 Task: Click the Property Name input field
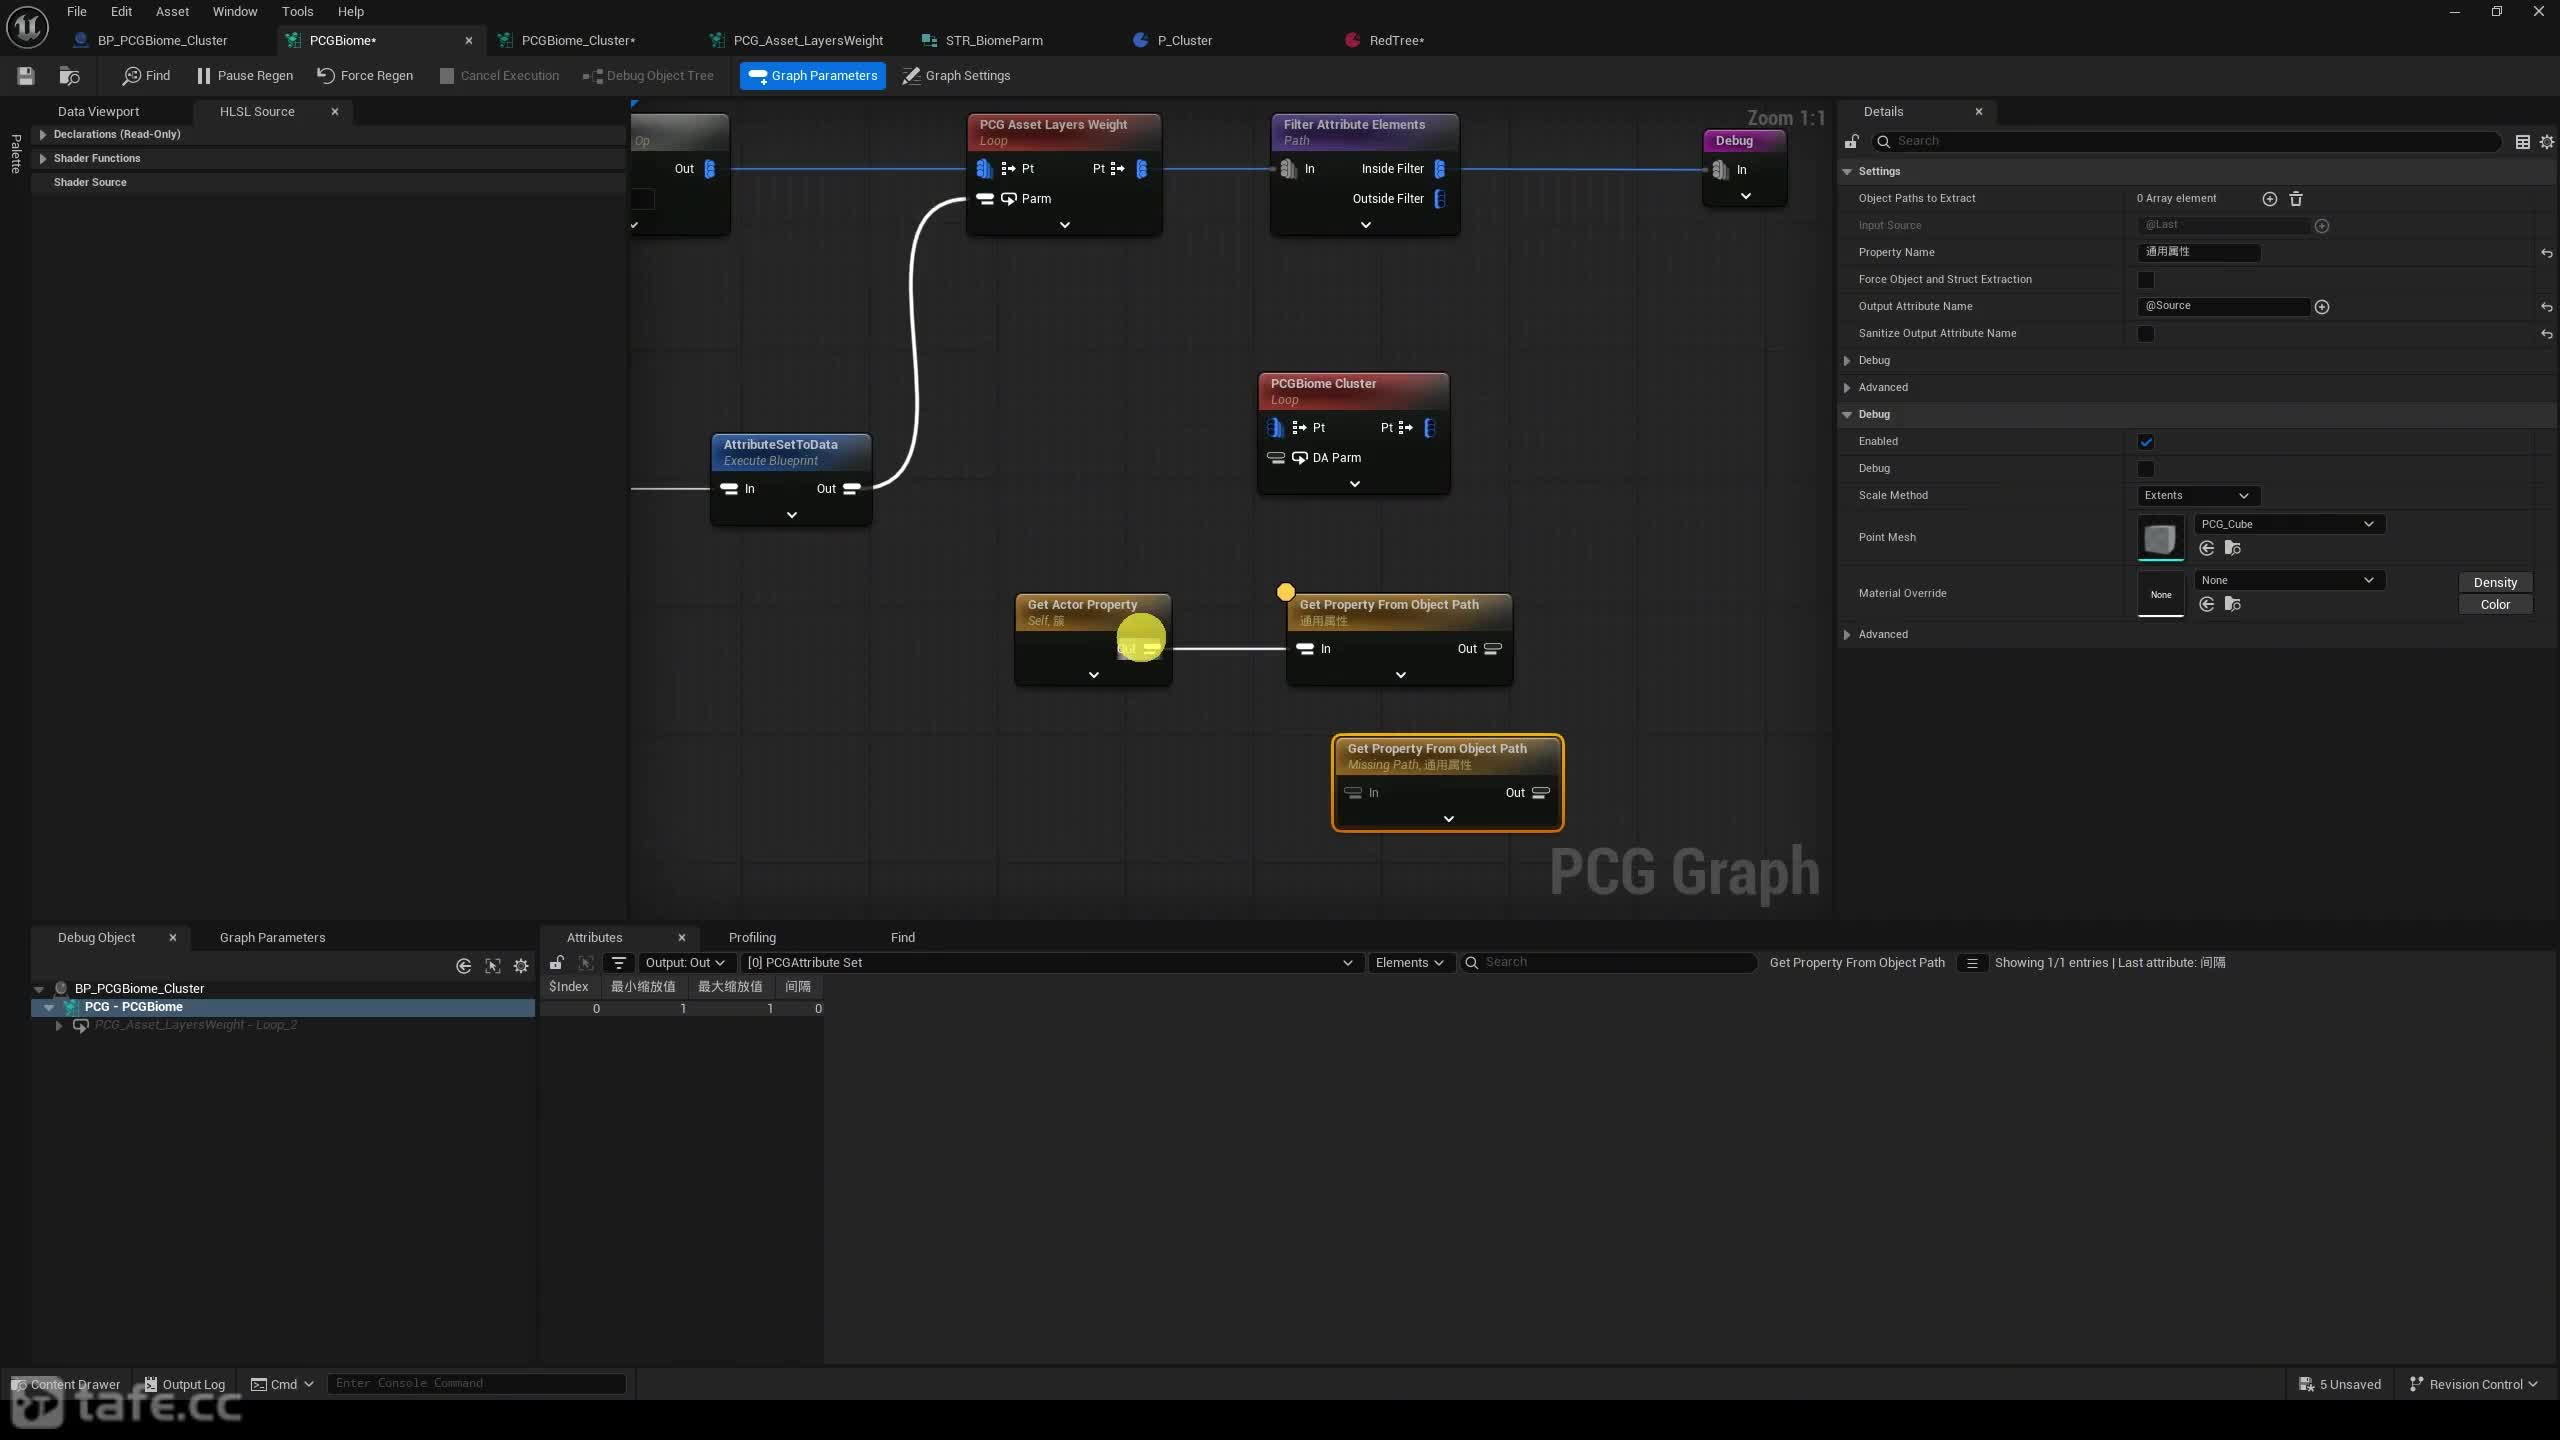[2198, 252]
